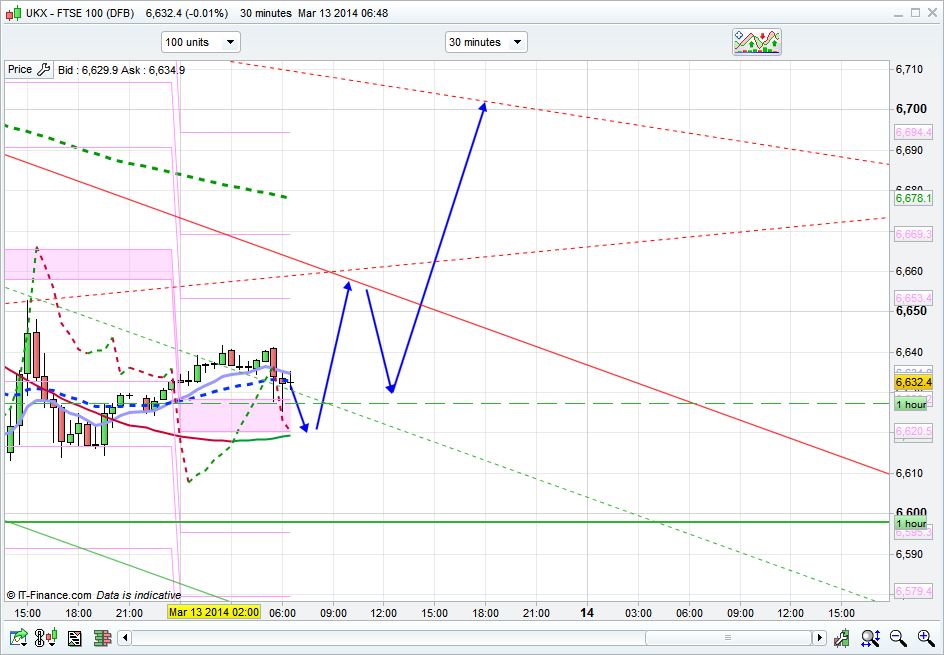Click the auto-fit zoom magnifier with arrows
The height and width of the screenshot is (655, 944).
pyautogui.click(x=870, y=637)
